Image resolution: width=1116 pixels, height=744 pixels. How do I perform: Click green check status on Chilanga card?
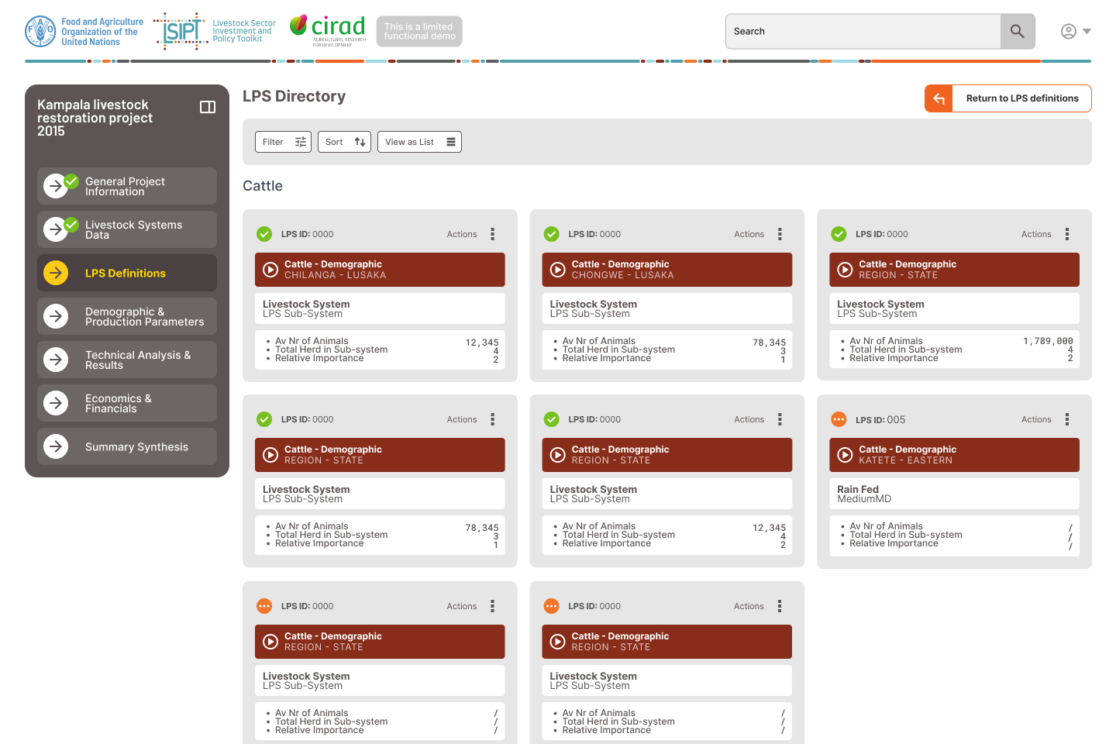[x=264, y=234]
